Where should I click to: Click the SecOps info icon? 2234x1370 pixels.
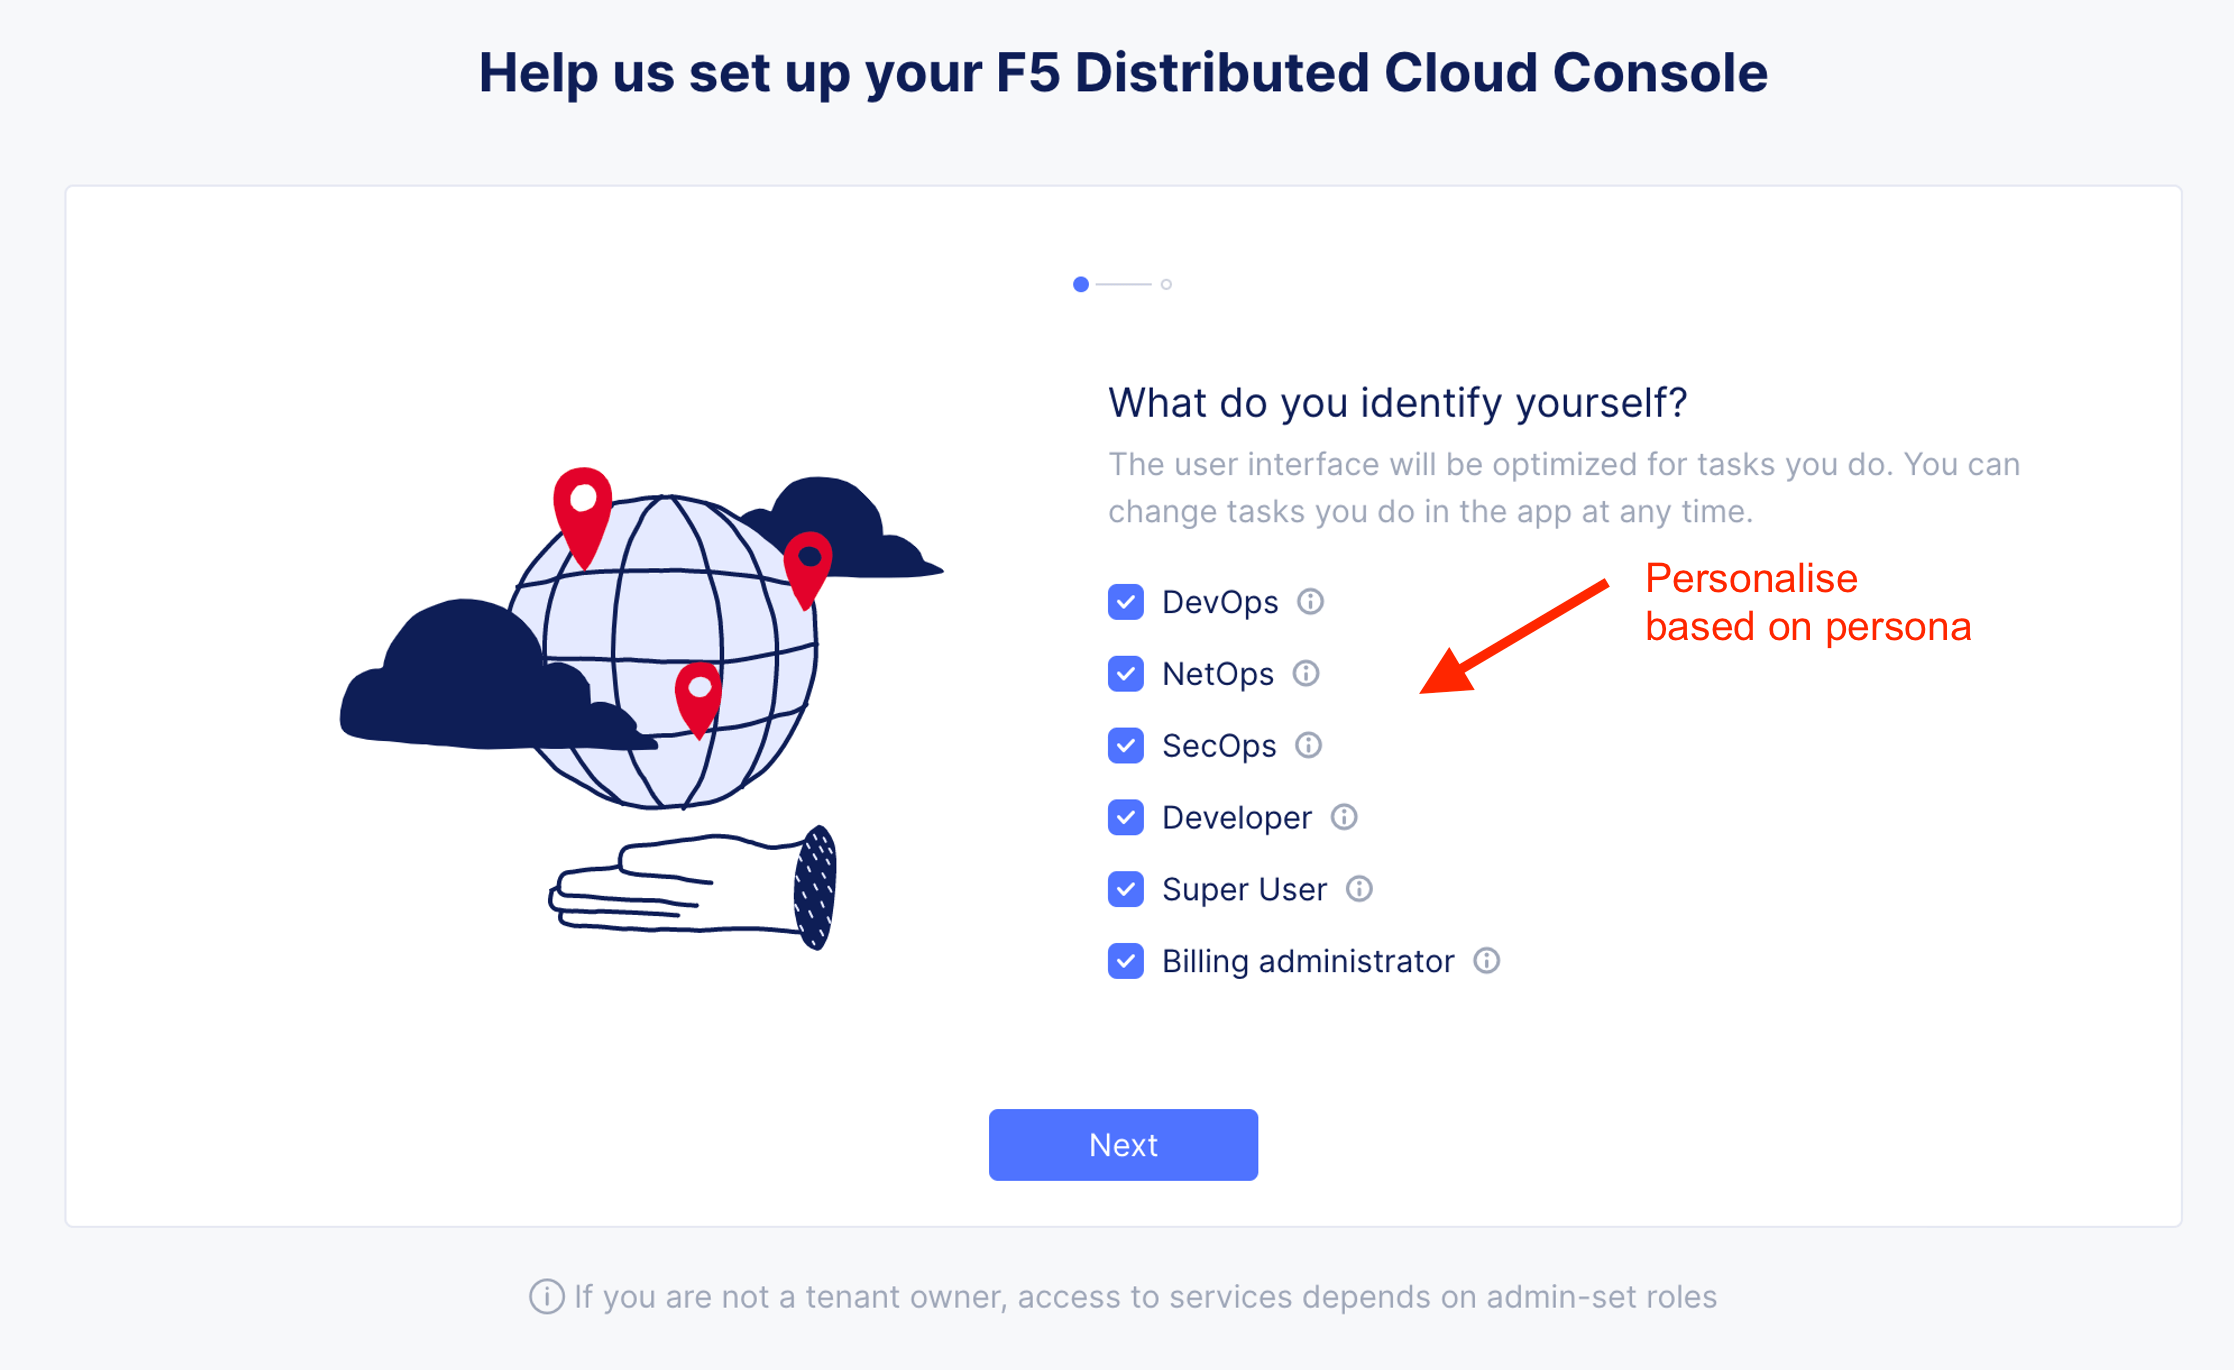1308,746
